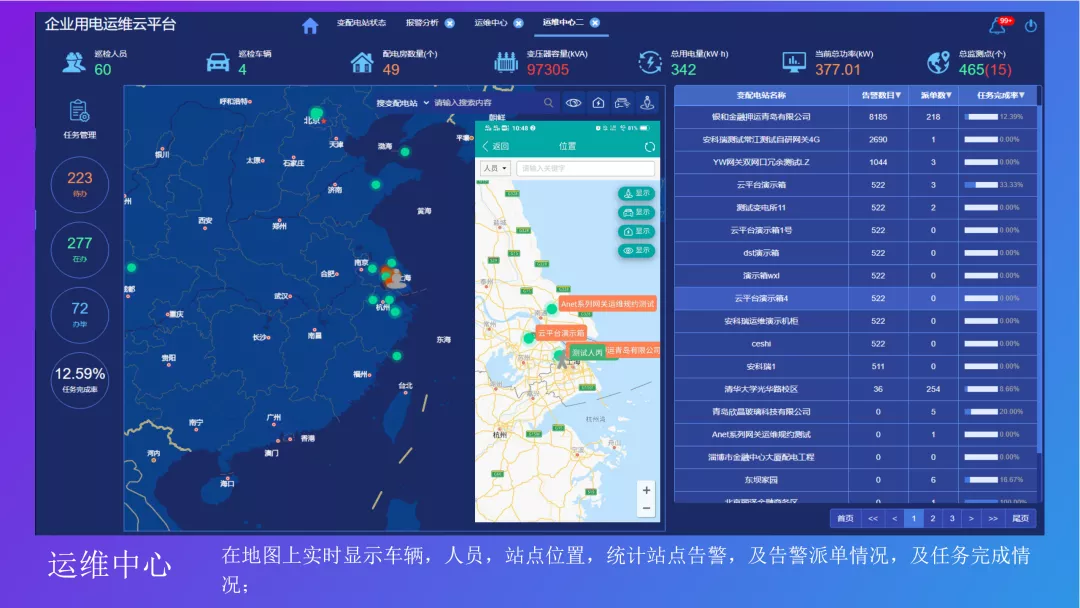This screenshot has height=608, width=1080.
Task: Click the power logout icon
Action: [x=1030, y=25]
